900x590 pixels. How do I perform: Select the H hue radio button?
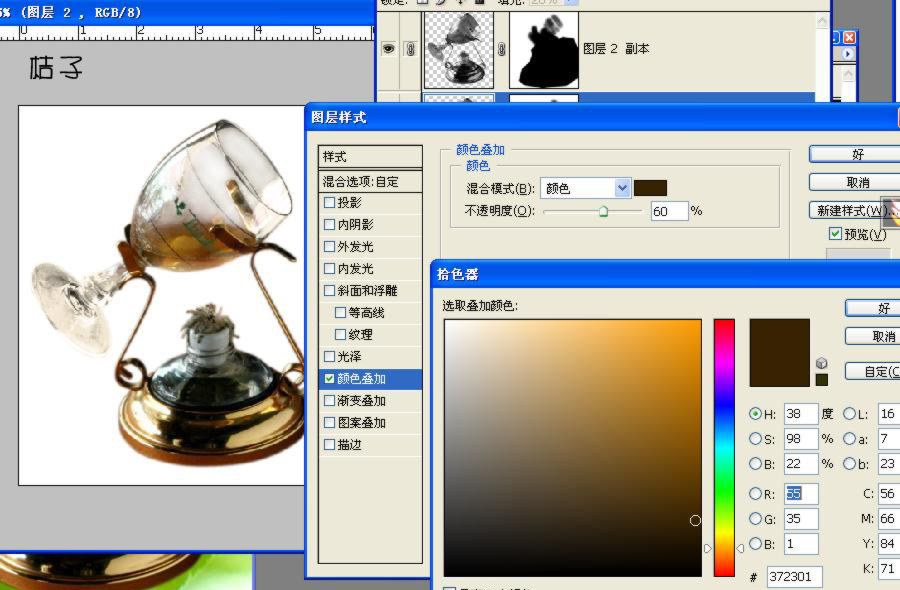click(x=755, y=413)
